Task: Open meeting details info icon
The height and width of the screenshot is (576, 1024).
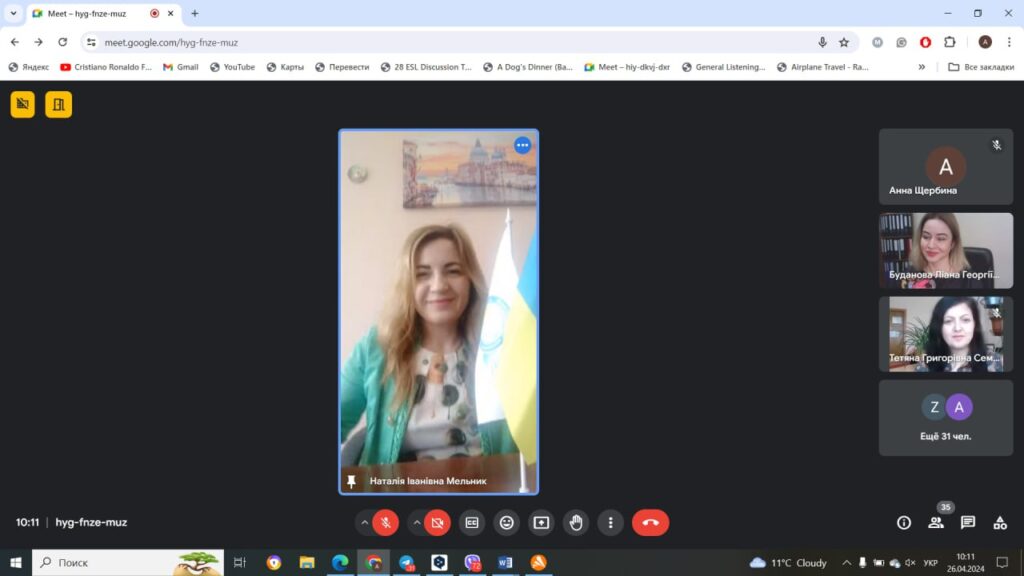Action: 904,522
